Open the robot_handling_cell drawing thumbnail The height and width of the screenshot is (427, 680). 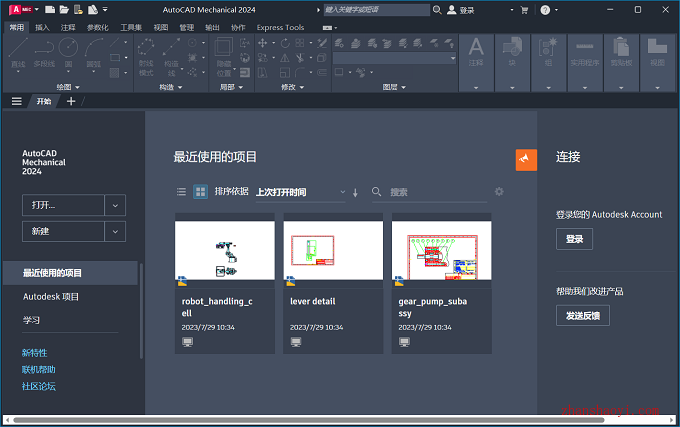(225, 251)
